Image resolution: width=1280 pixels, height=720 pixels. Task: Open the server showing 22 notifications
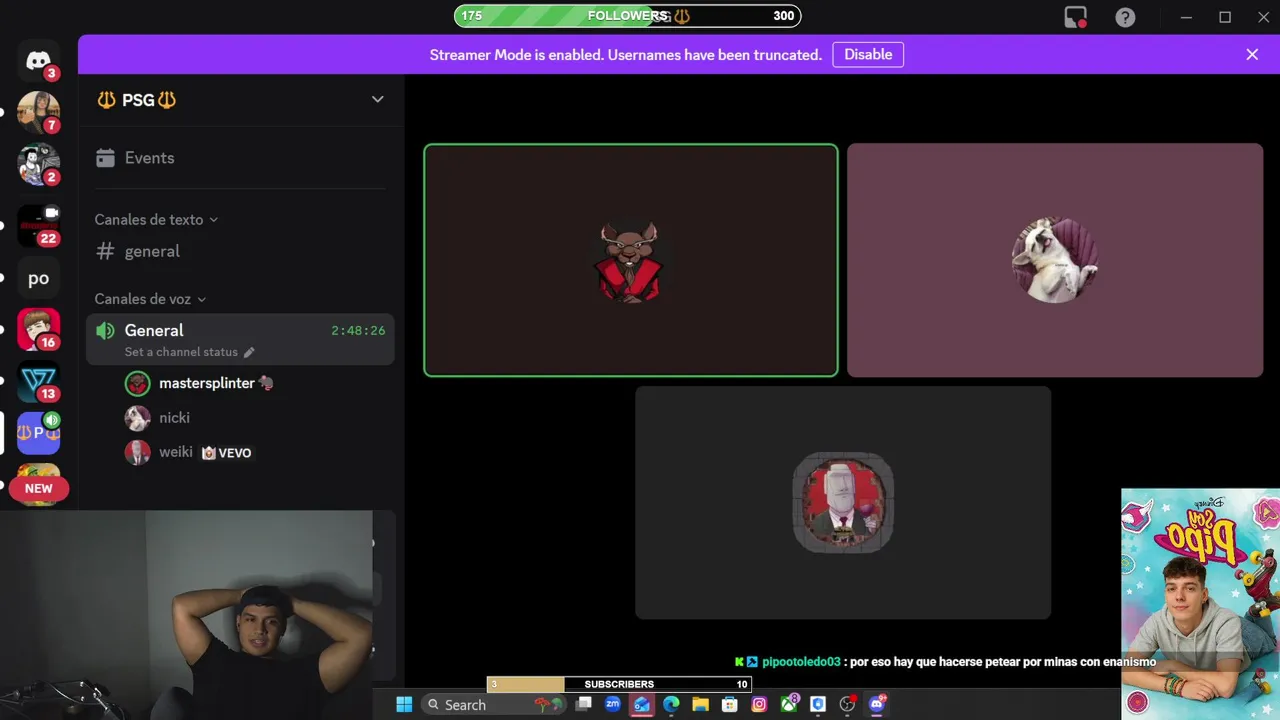coord(38,226)
